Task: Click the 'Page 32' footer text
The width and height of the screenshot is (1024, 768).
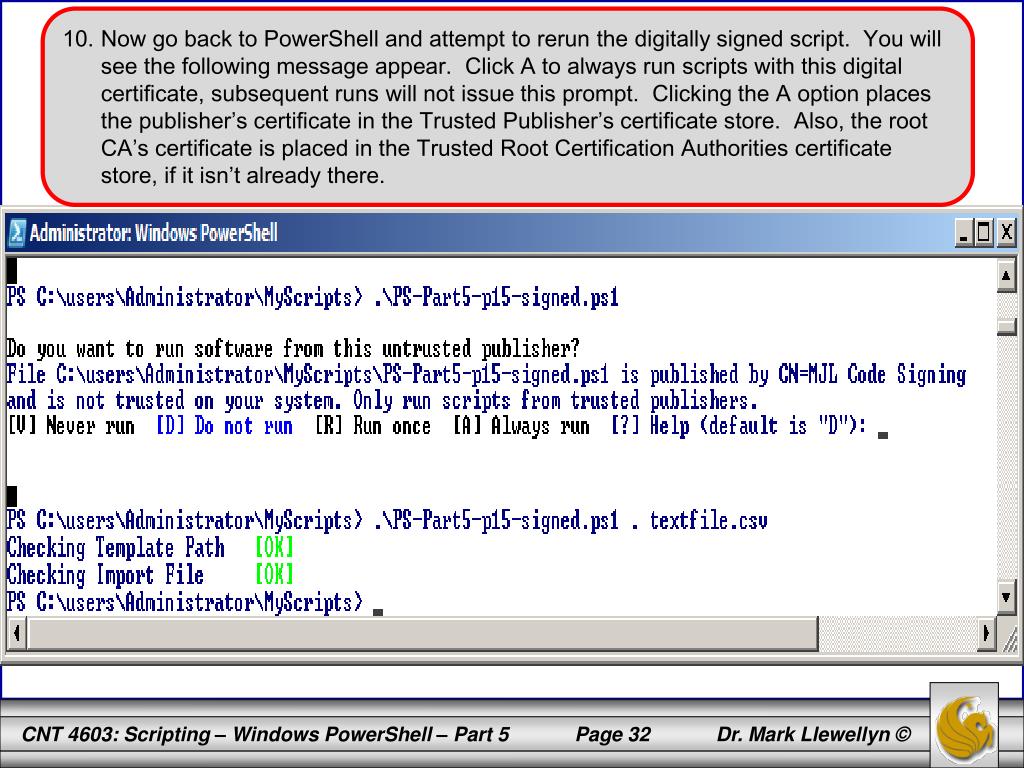Action: (x=613, y=734)
